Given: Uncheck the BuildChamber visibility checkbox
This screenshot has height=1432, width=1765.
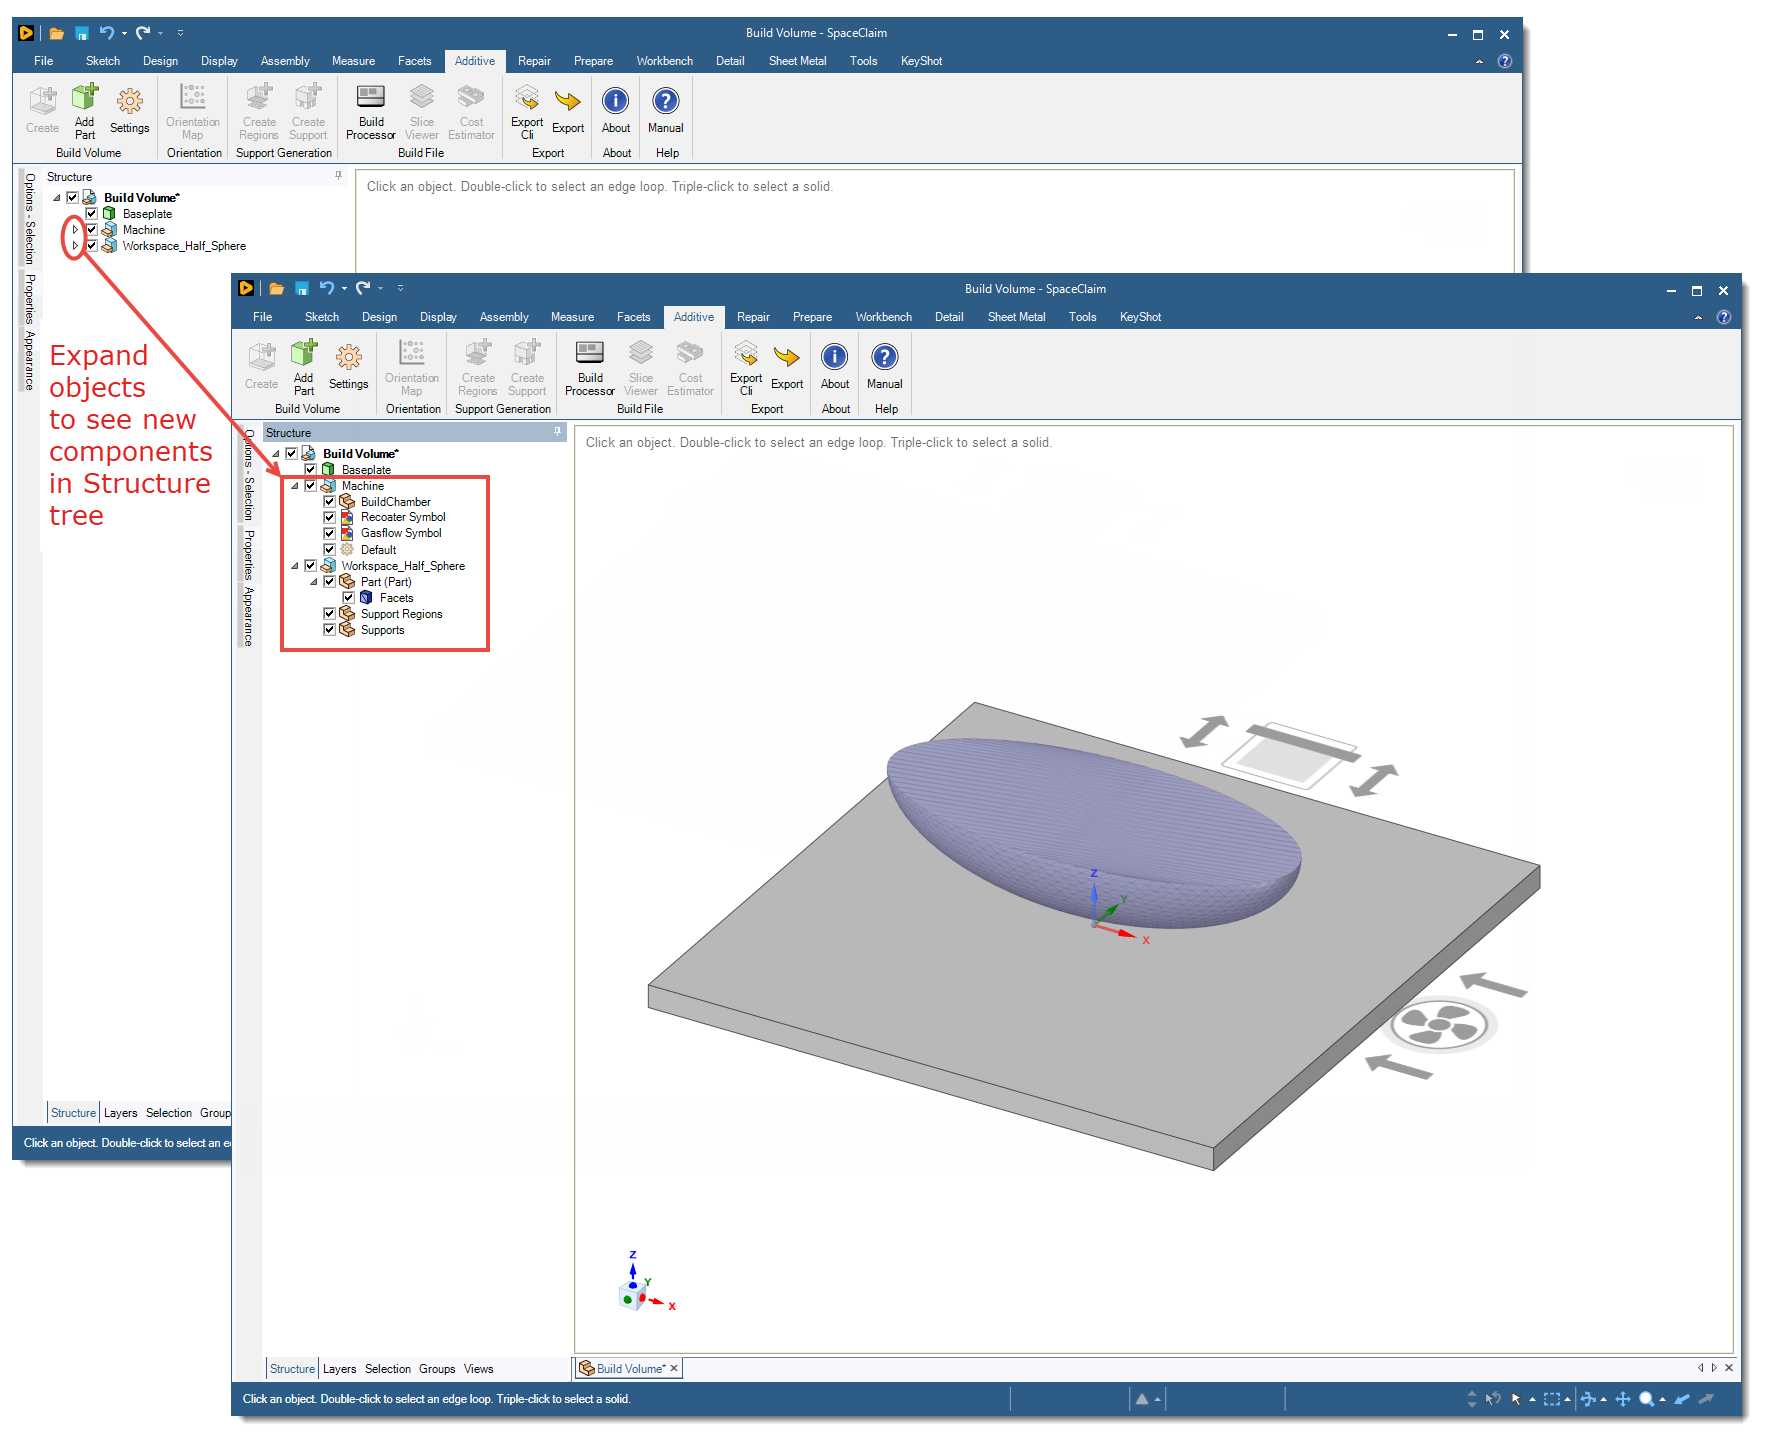Looking at the screenshot, I should point(329,502).
